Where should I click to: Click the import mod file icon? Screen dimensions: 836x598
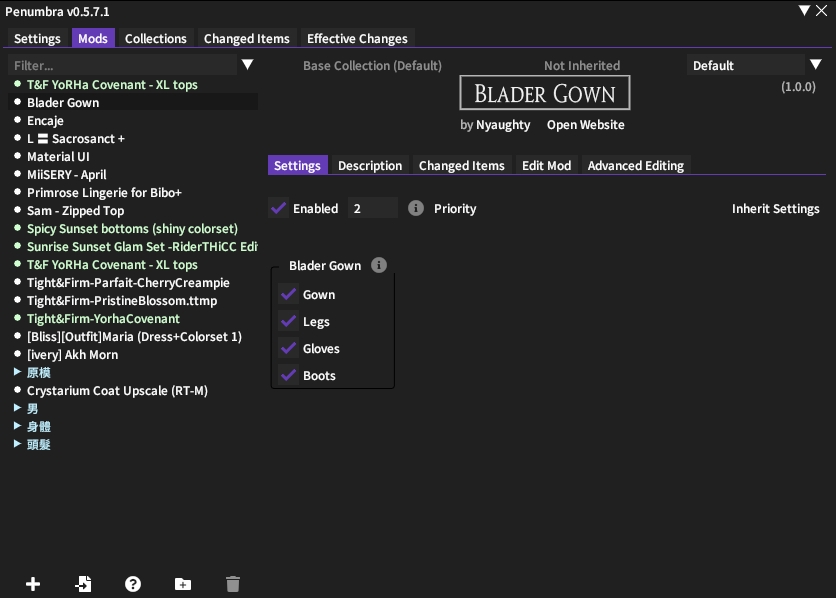(x=83, y=584)
